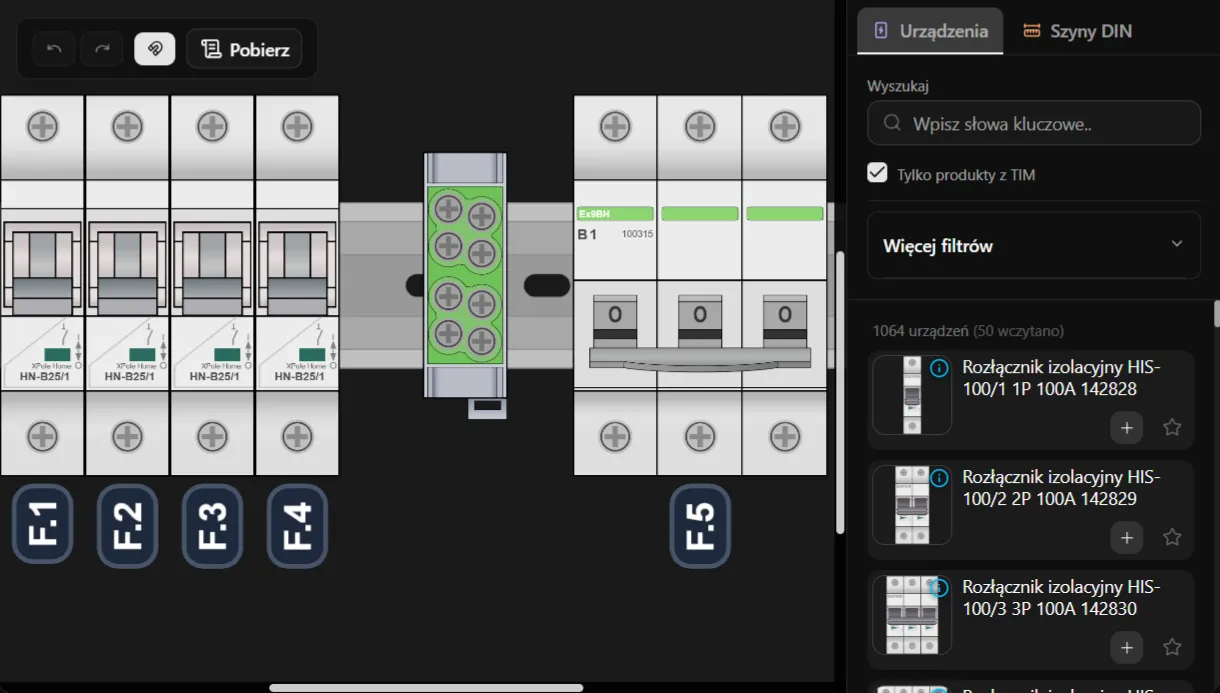Click the Pobierz download button
Image resolution: width=1220 pixels, height=693 pixels.
(x=244, y=48)
